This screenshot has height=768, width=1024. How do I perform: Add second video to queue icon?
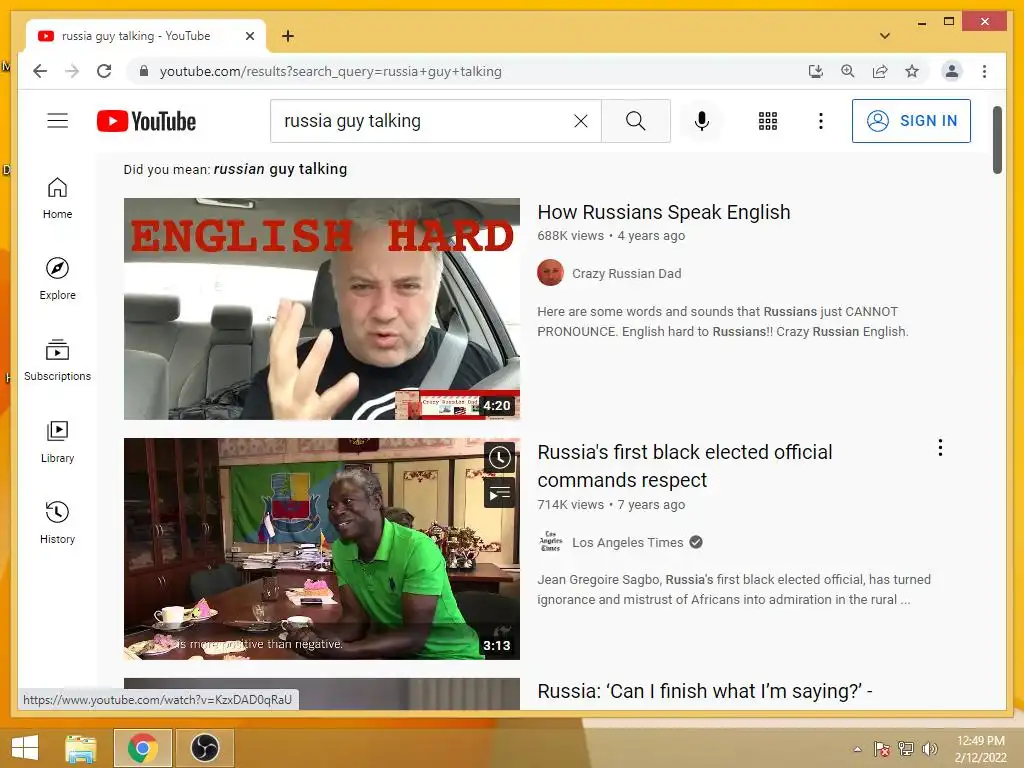[x=500, y=493]
